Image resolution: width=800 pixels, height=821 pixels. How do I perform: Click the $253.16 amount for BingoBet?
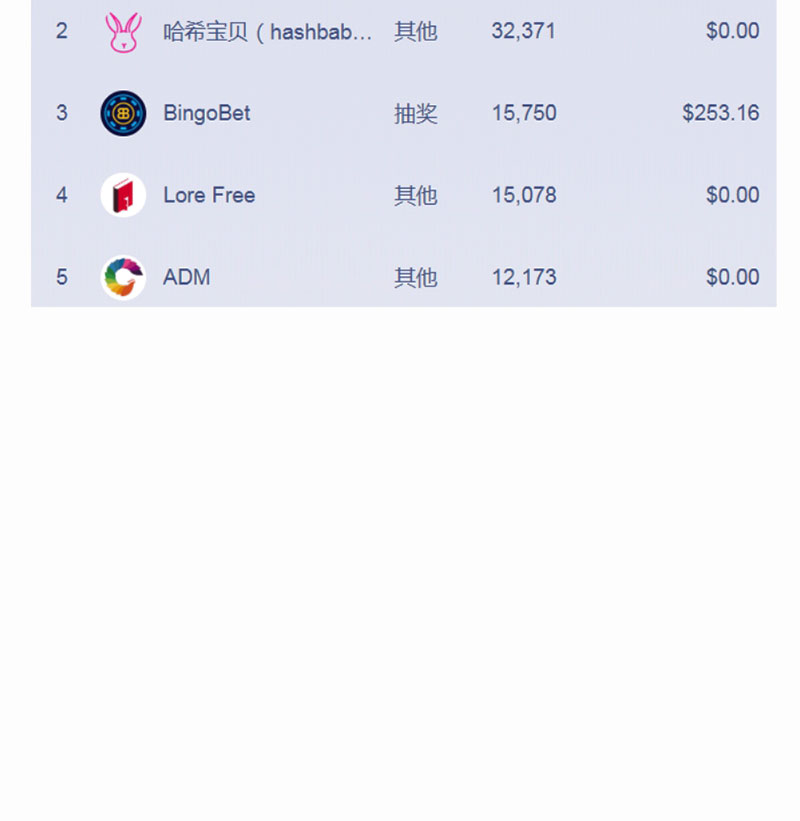721,113
